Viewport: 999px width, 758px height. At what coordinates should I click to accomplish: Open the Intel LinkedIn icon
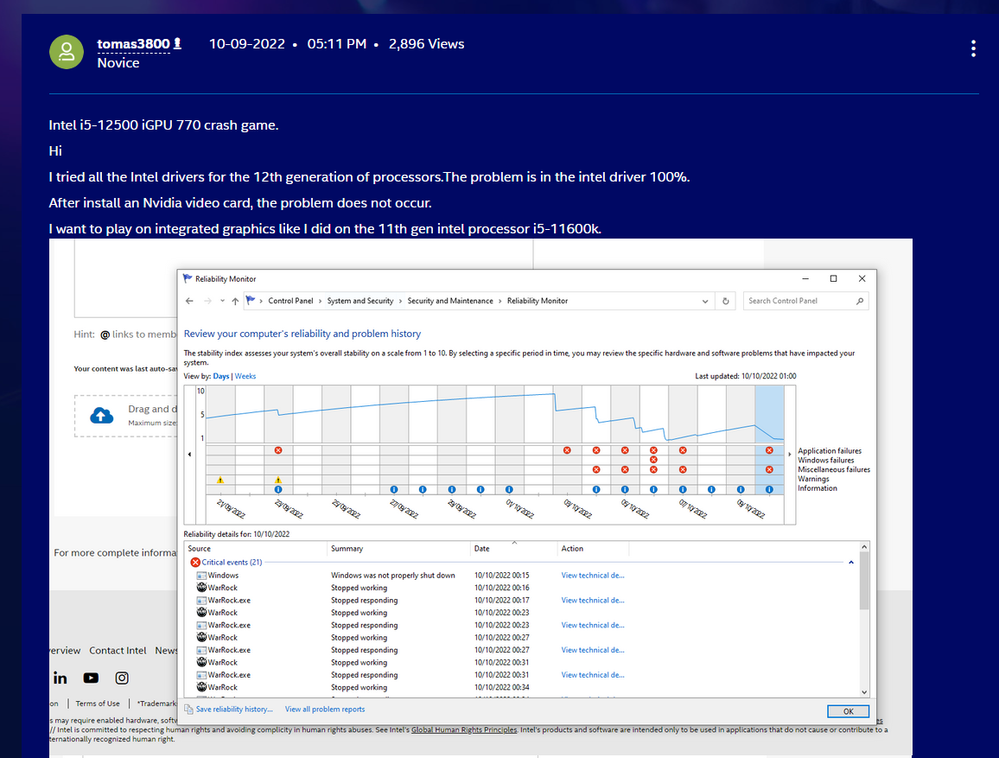[60, 678]
